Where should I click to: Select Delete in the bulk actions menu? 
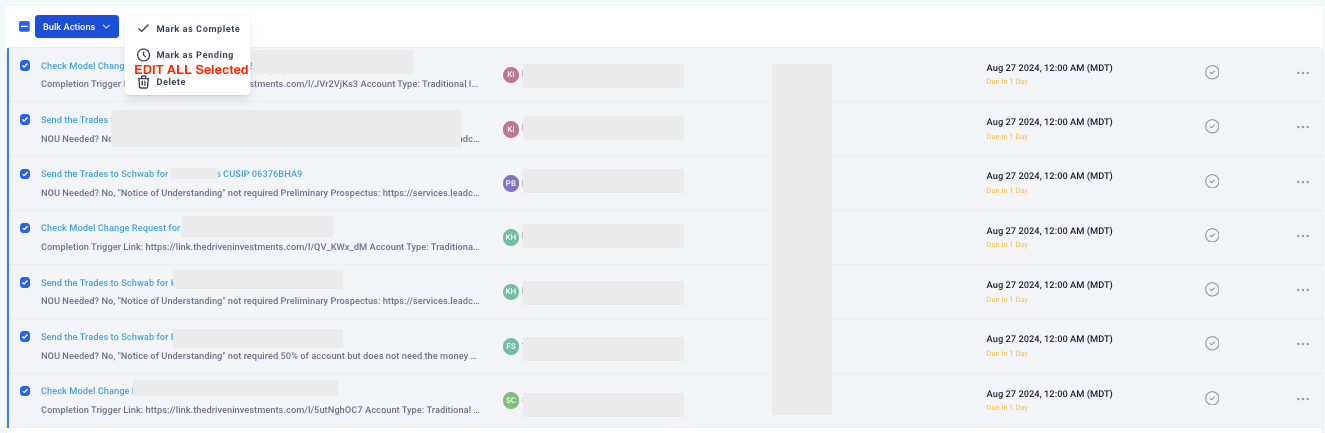pos(170,82)
